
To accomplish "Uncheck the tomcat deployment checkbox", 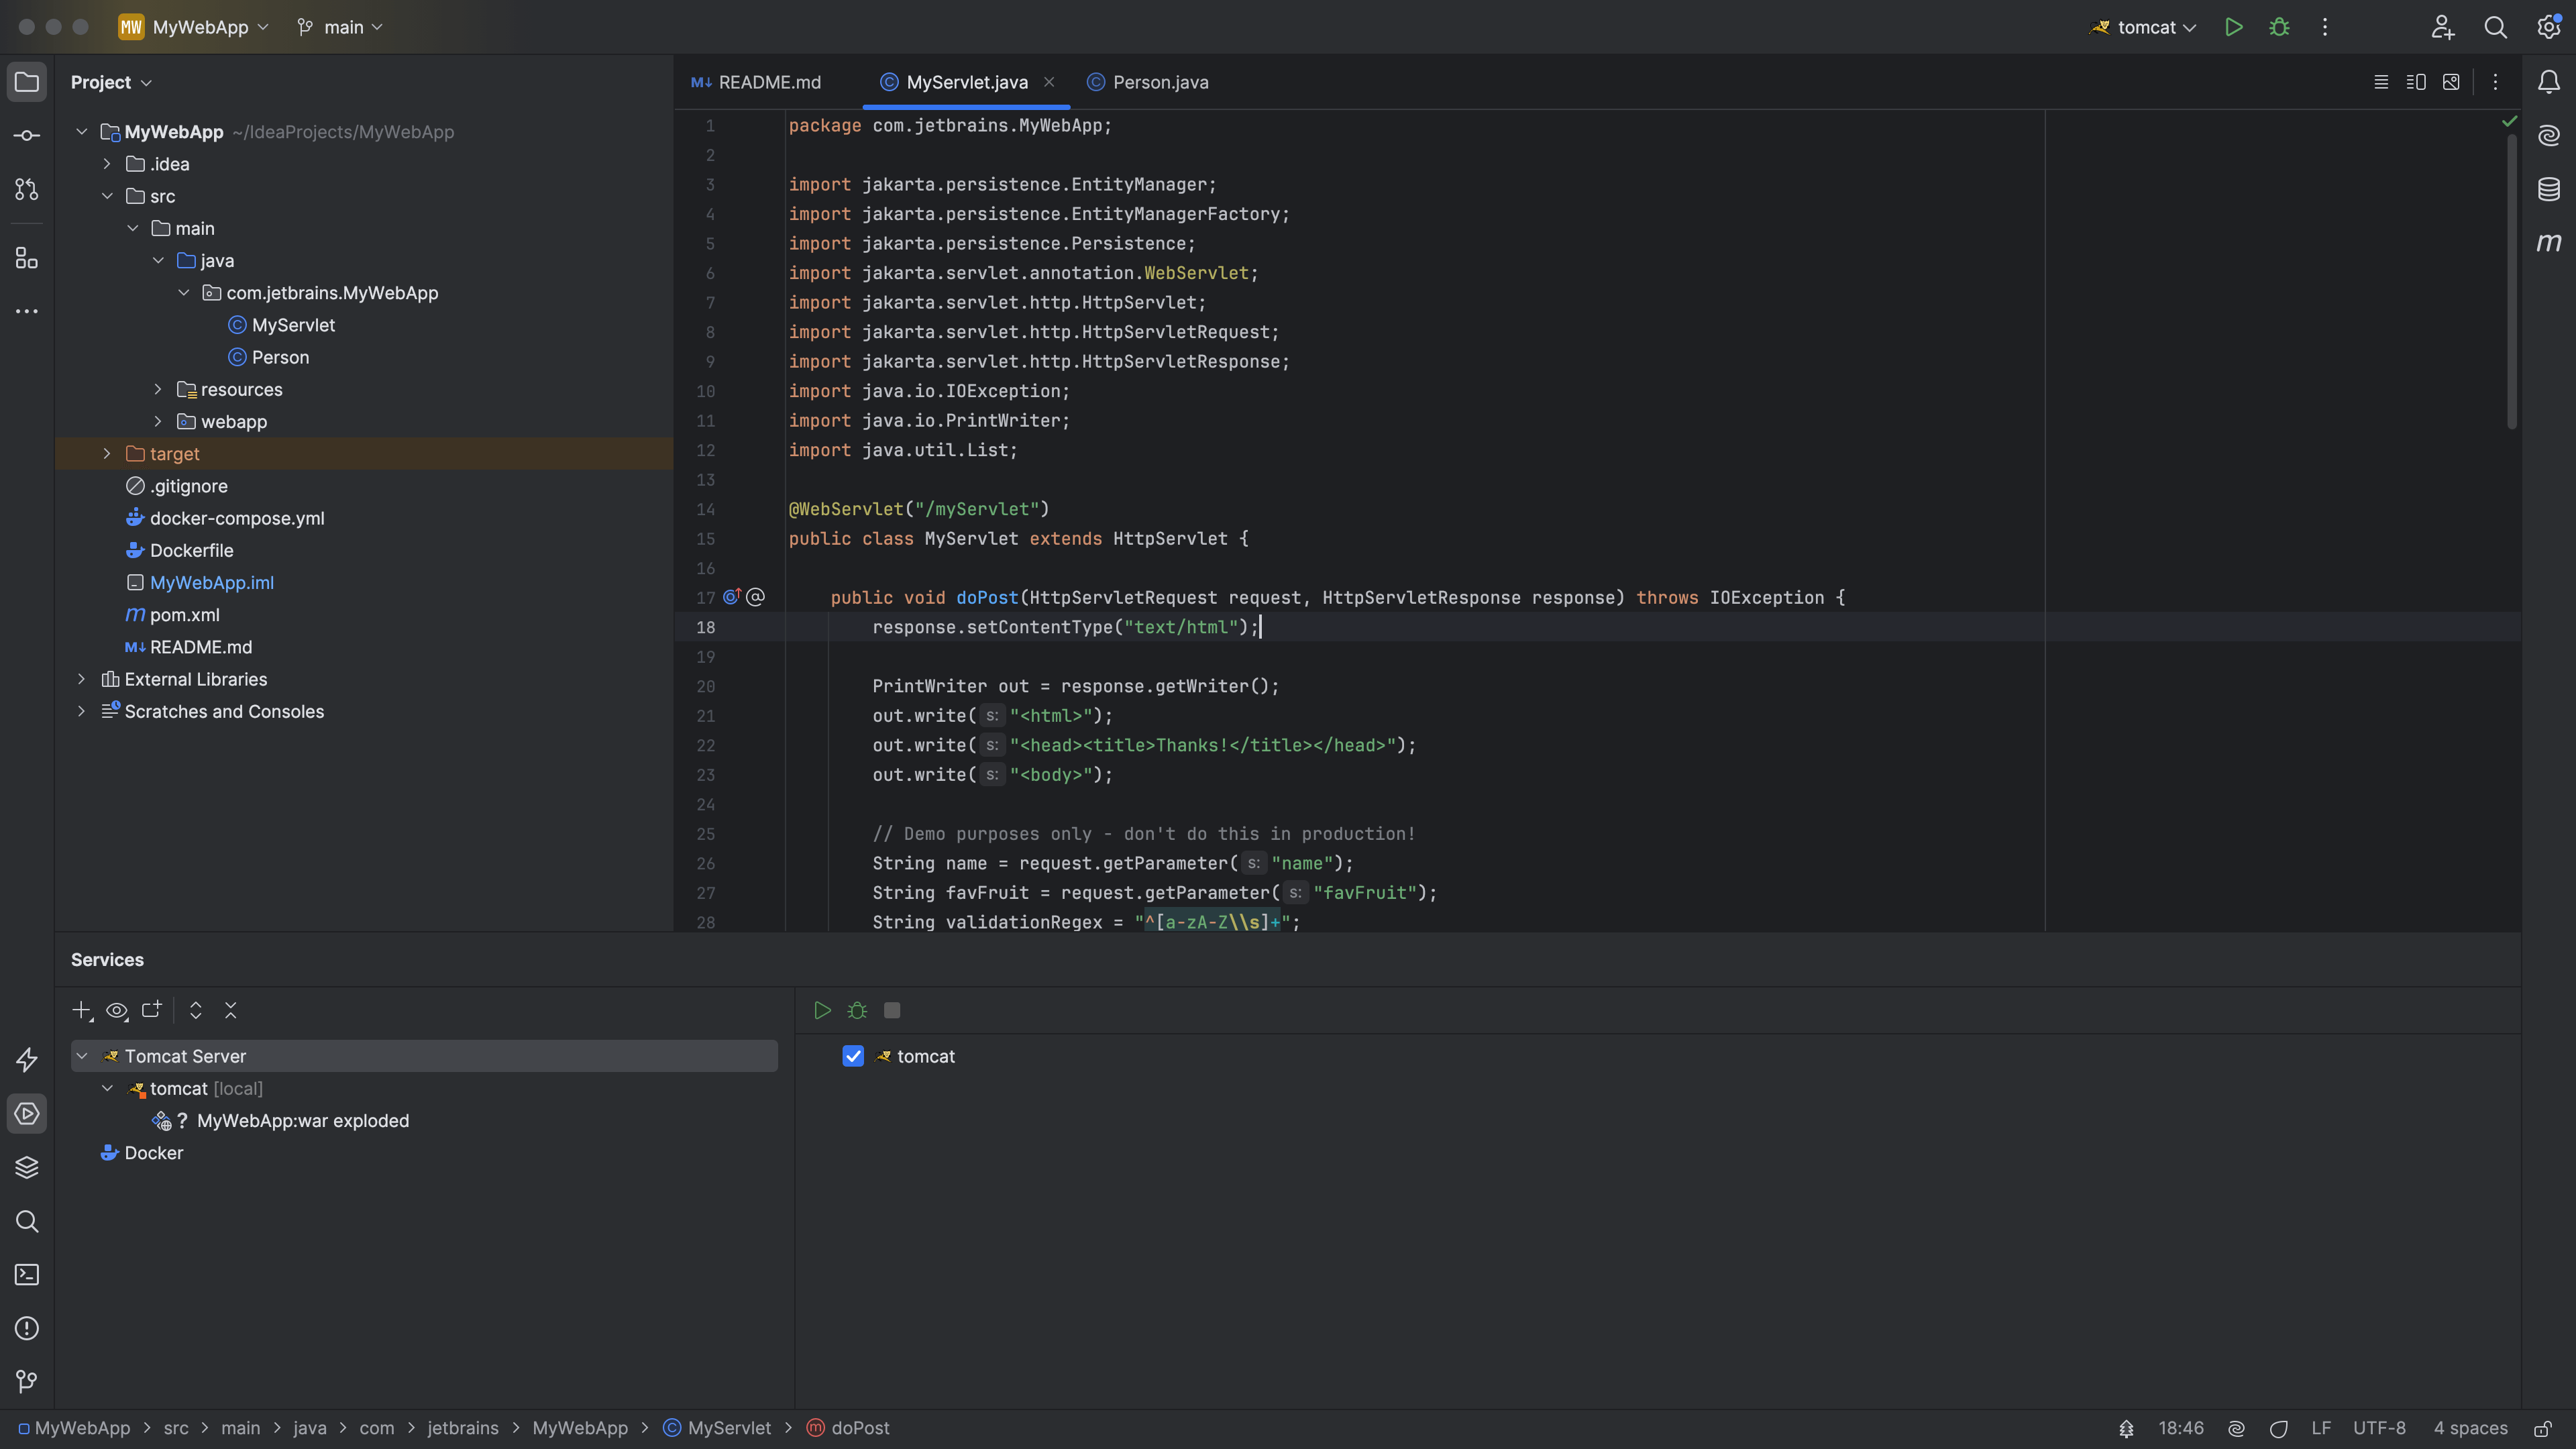I will 853,1056.
